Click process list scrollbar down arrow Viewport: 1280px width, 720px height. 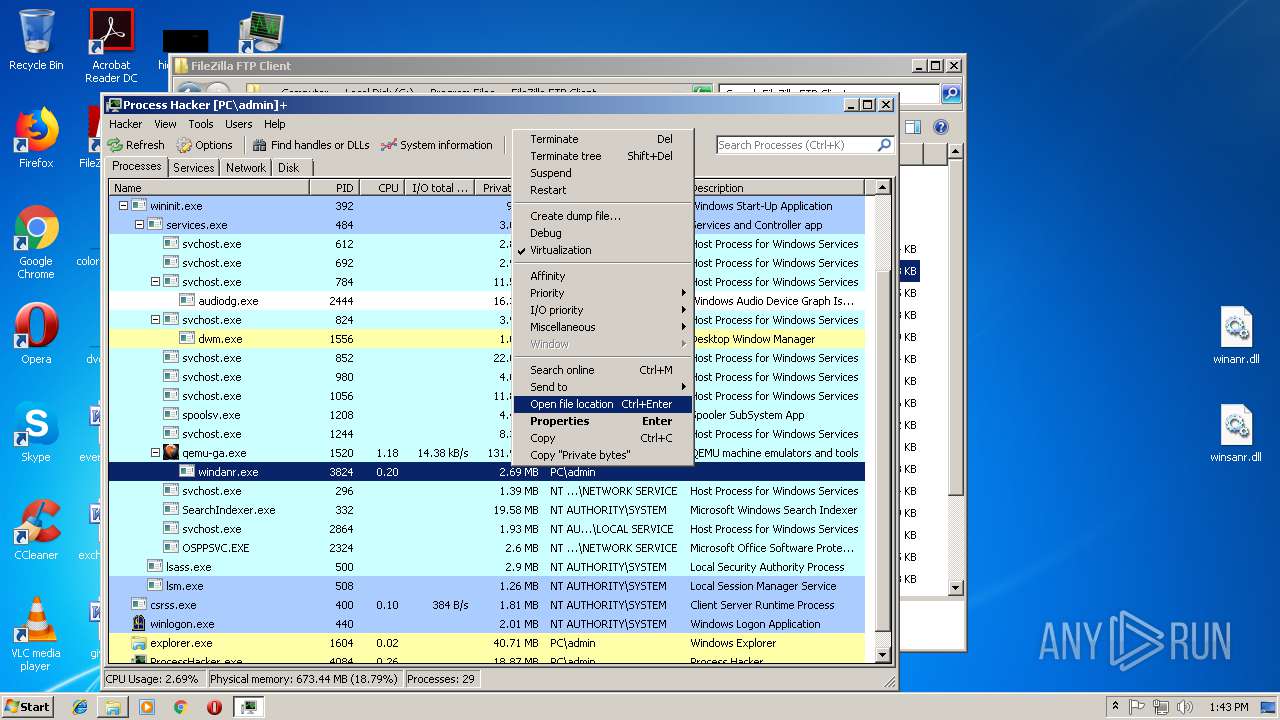[x=882, y=655]
